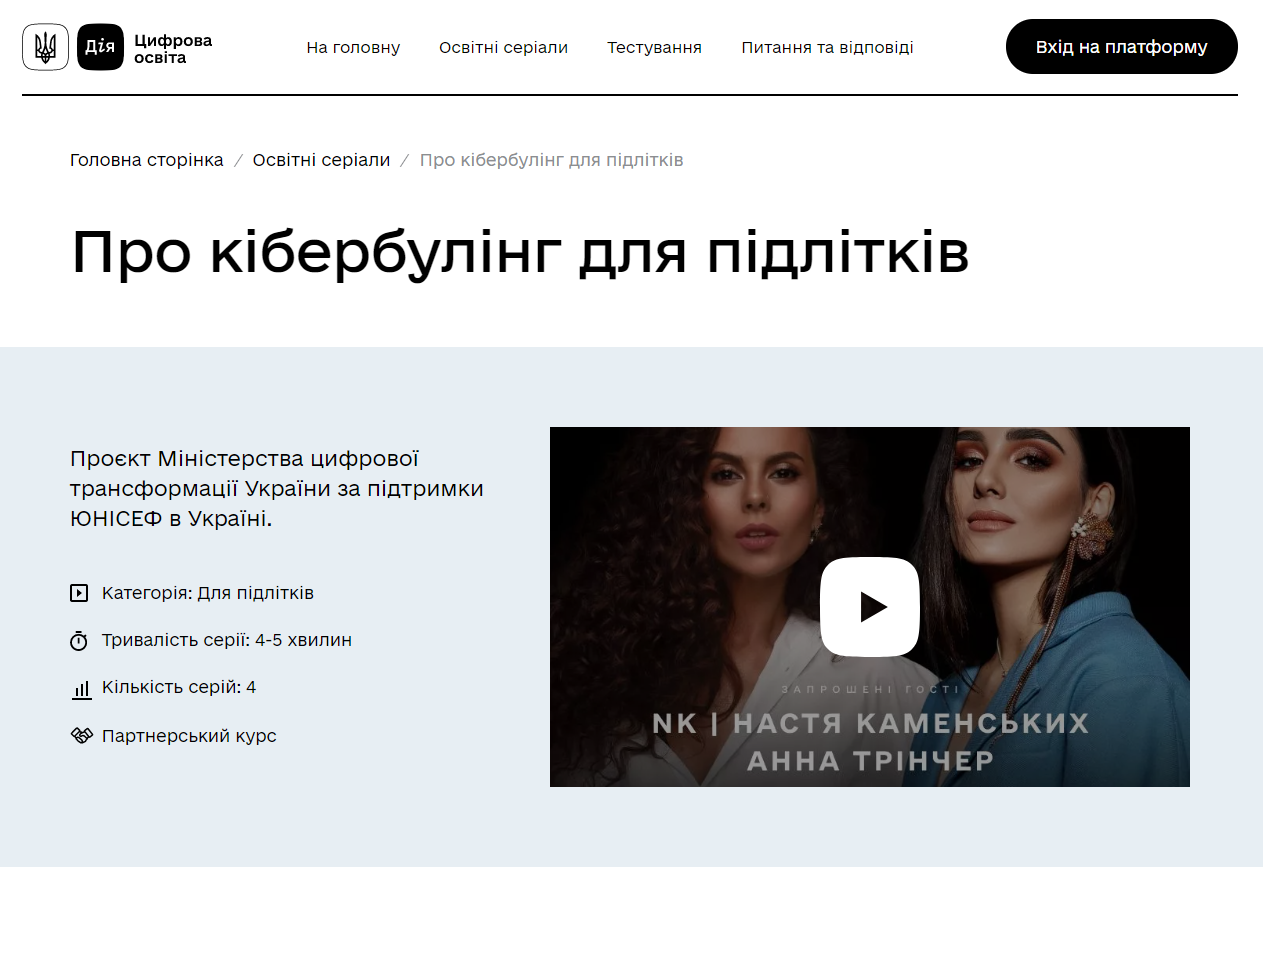Follow the Головна сторінка breadcrumb link
This screenshot has height=964, width=1263.
pos(147,160)
